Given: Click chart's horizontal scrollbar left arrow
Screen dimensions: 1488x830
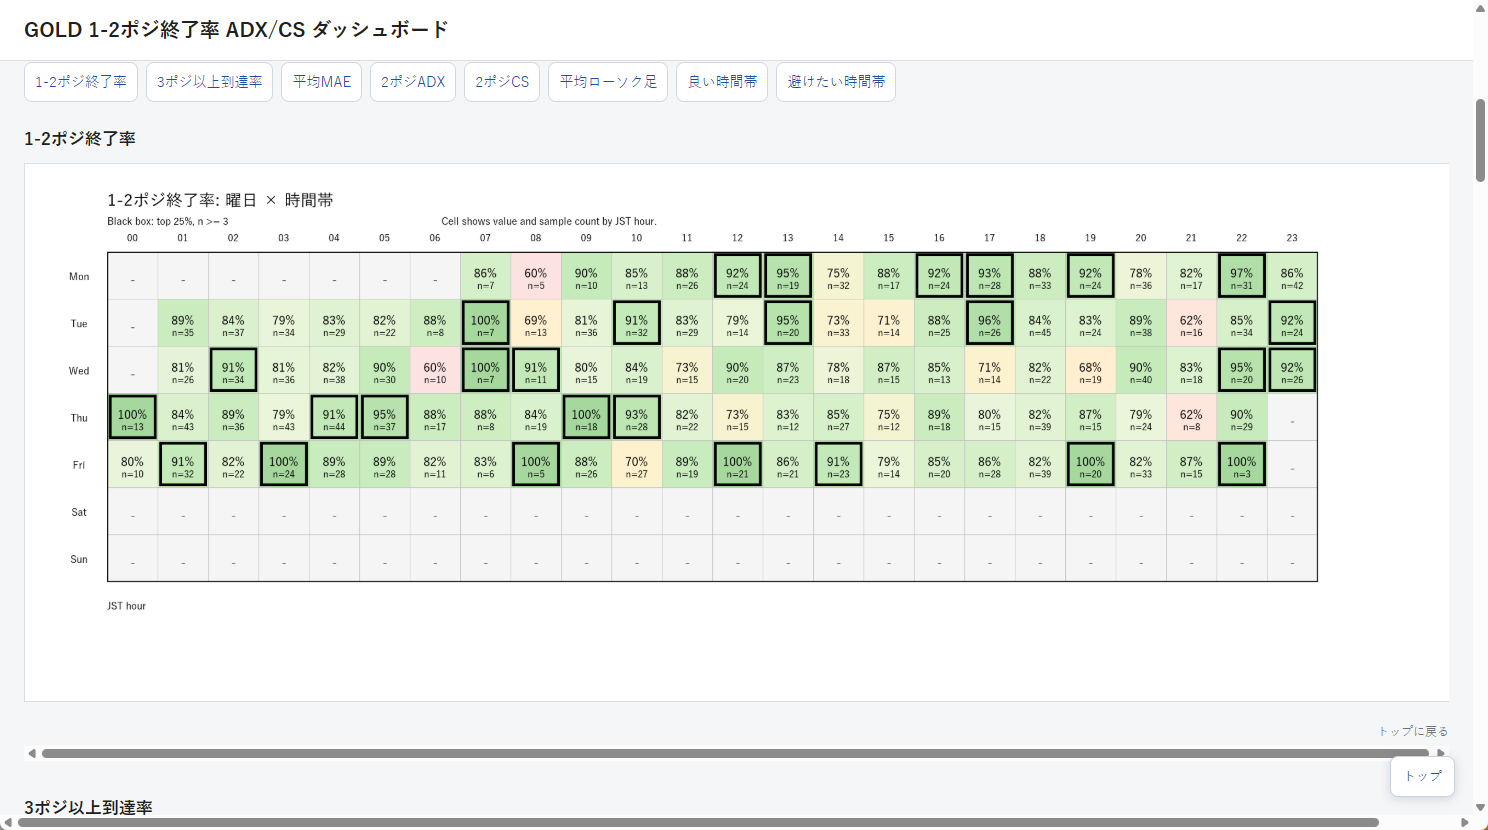Looking at the screenshot, I should tap(32, 753).
